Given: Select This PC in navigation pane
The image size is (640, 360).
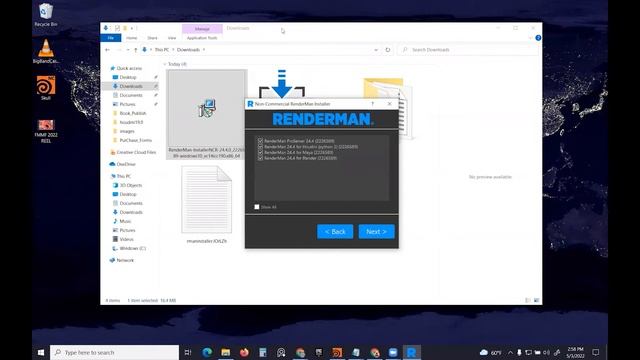Looking at the screenshot, I should tap(124, 176).
